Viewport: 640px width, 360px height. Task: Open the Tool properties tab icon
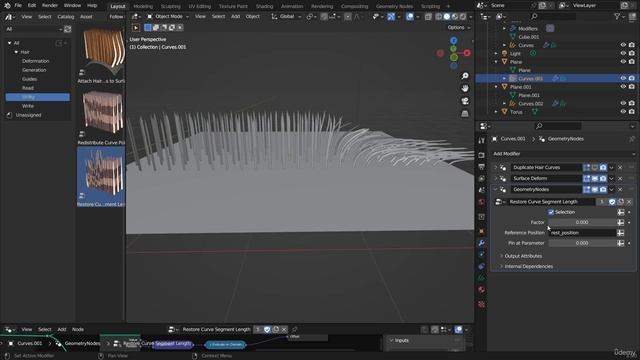[482, 140]
